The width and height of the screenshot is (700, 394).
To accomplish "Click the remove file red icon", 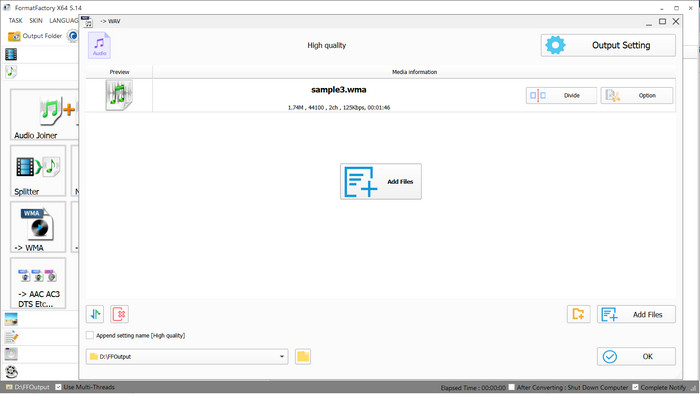I will click(x=119, y=314).
